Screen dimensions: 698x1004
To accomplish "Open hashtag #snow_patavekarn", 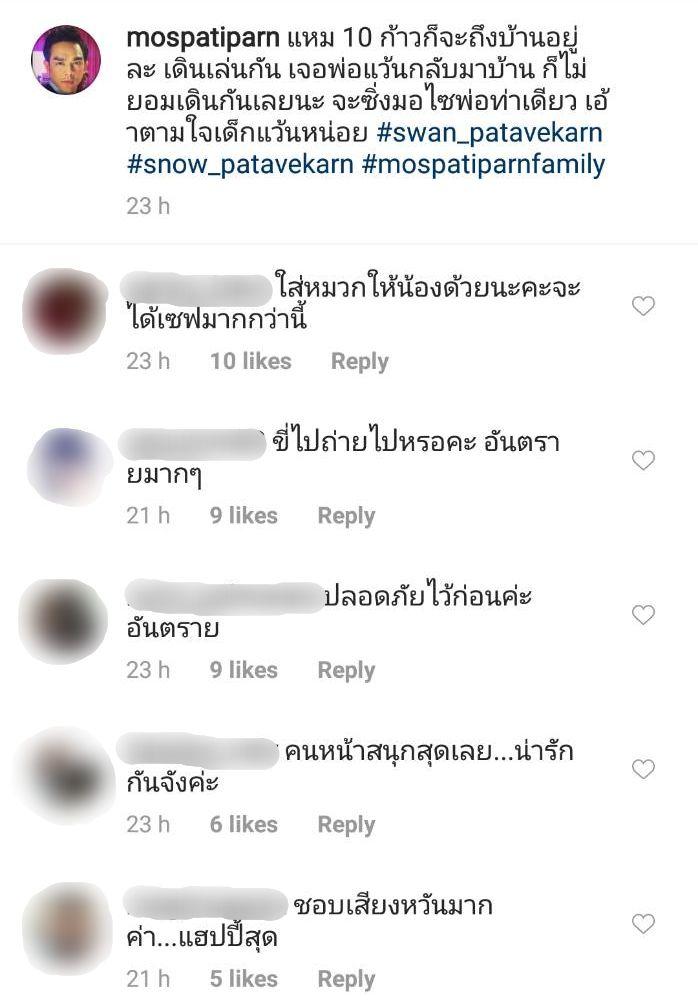I will (x=240, y=165).
